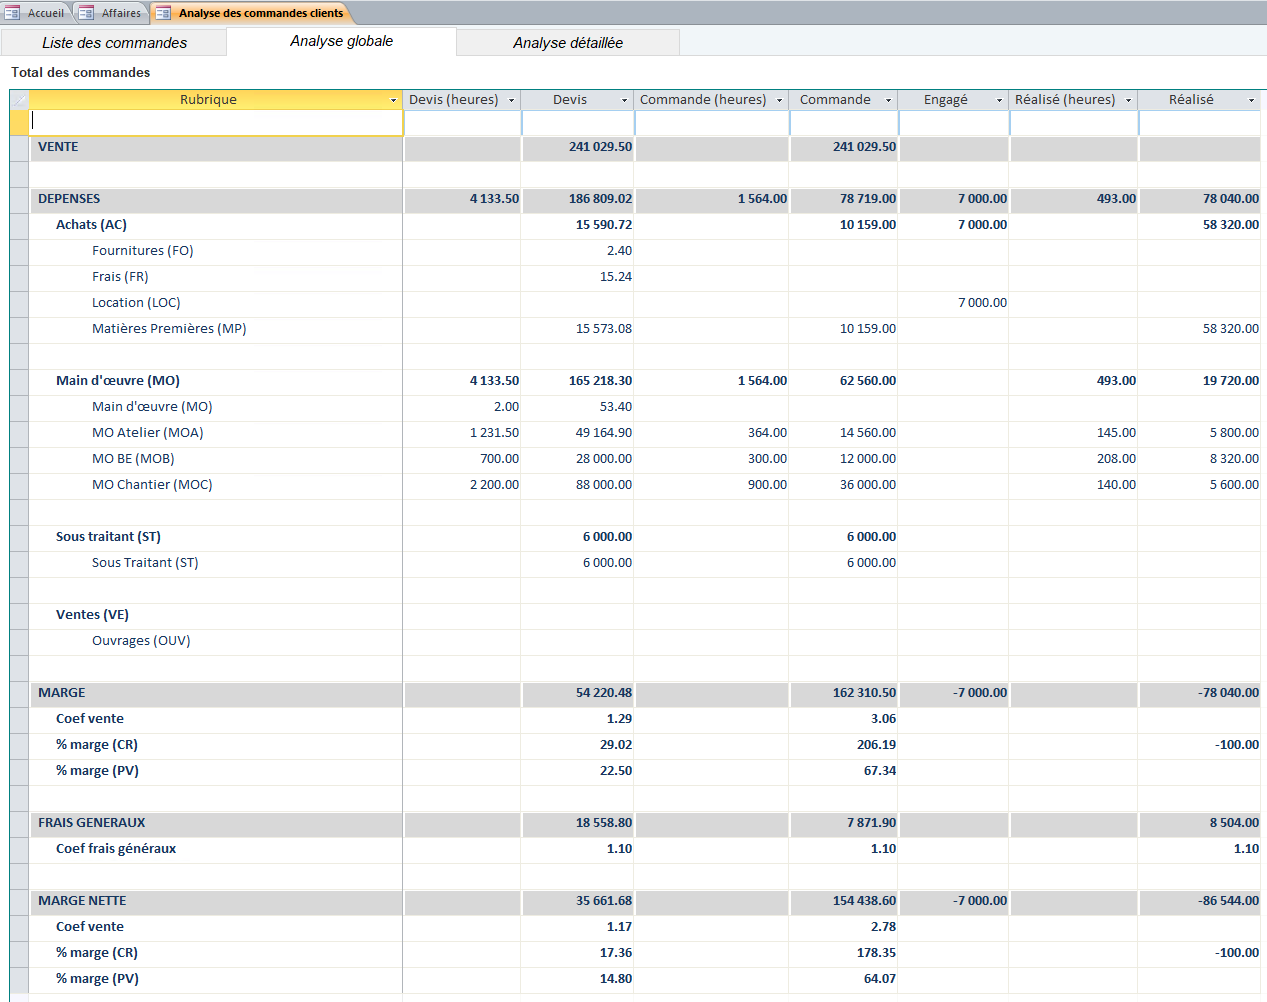Open the Engagé column dropdown
The width and height of the screenshot is (1267, 1002).
coord(1000,99)
